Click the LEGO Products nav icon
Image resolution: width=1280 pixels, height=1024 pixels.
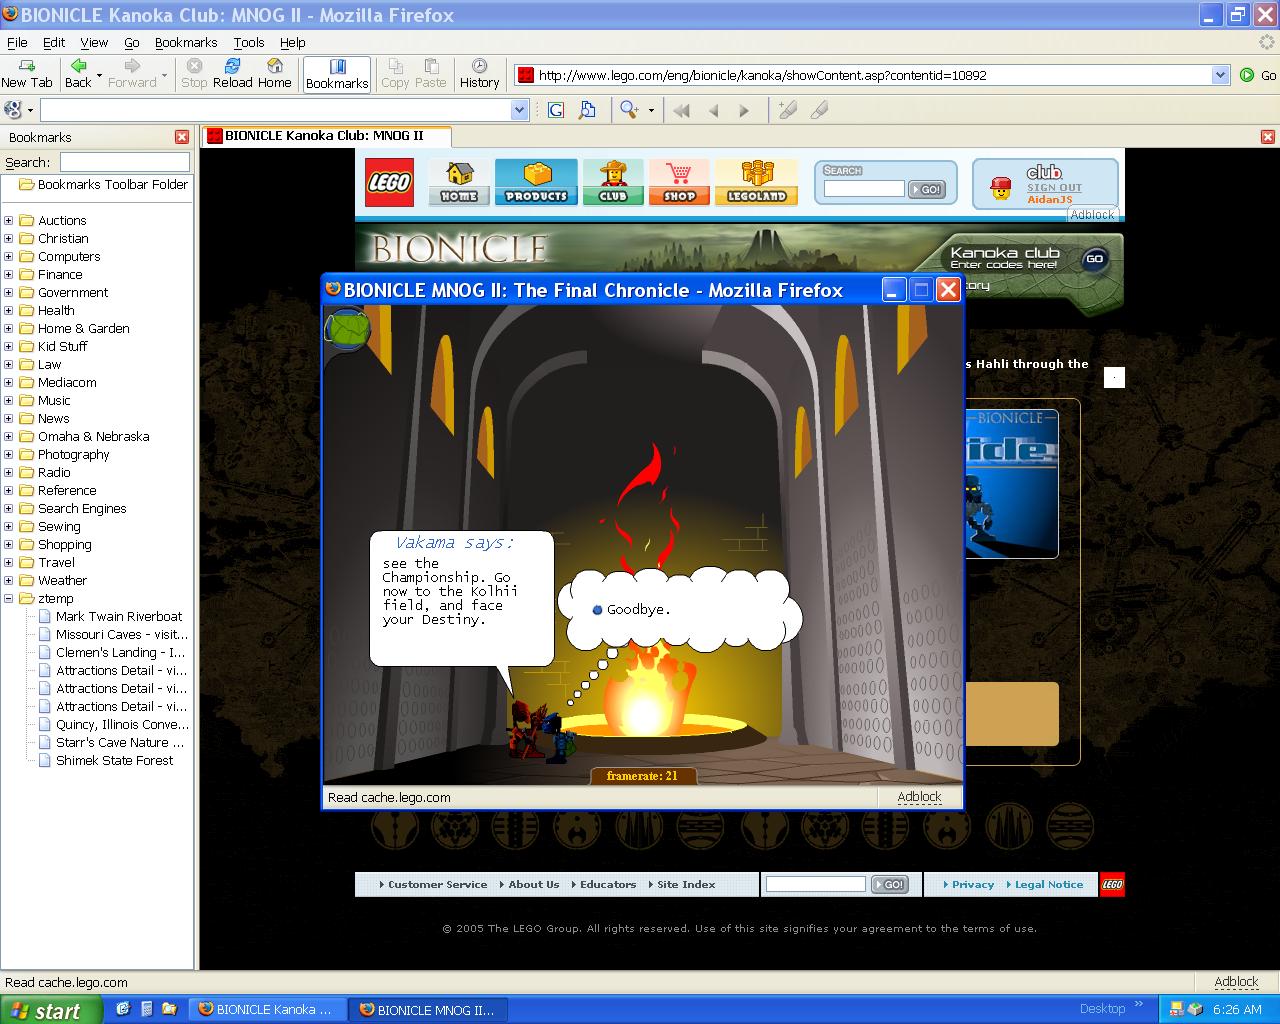(536, 182)
